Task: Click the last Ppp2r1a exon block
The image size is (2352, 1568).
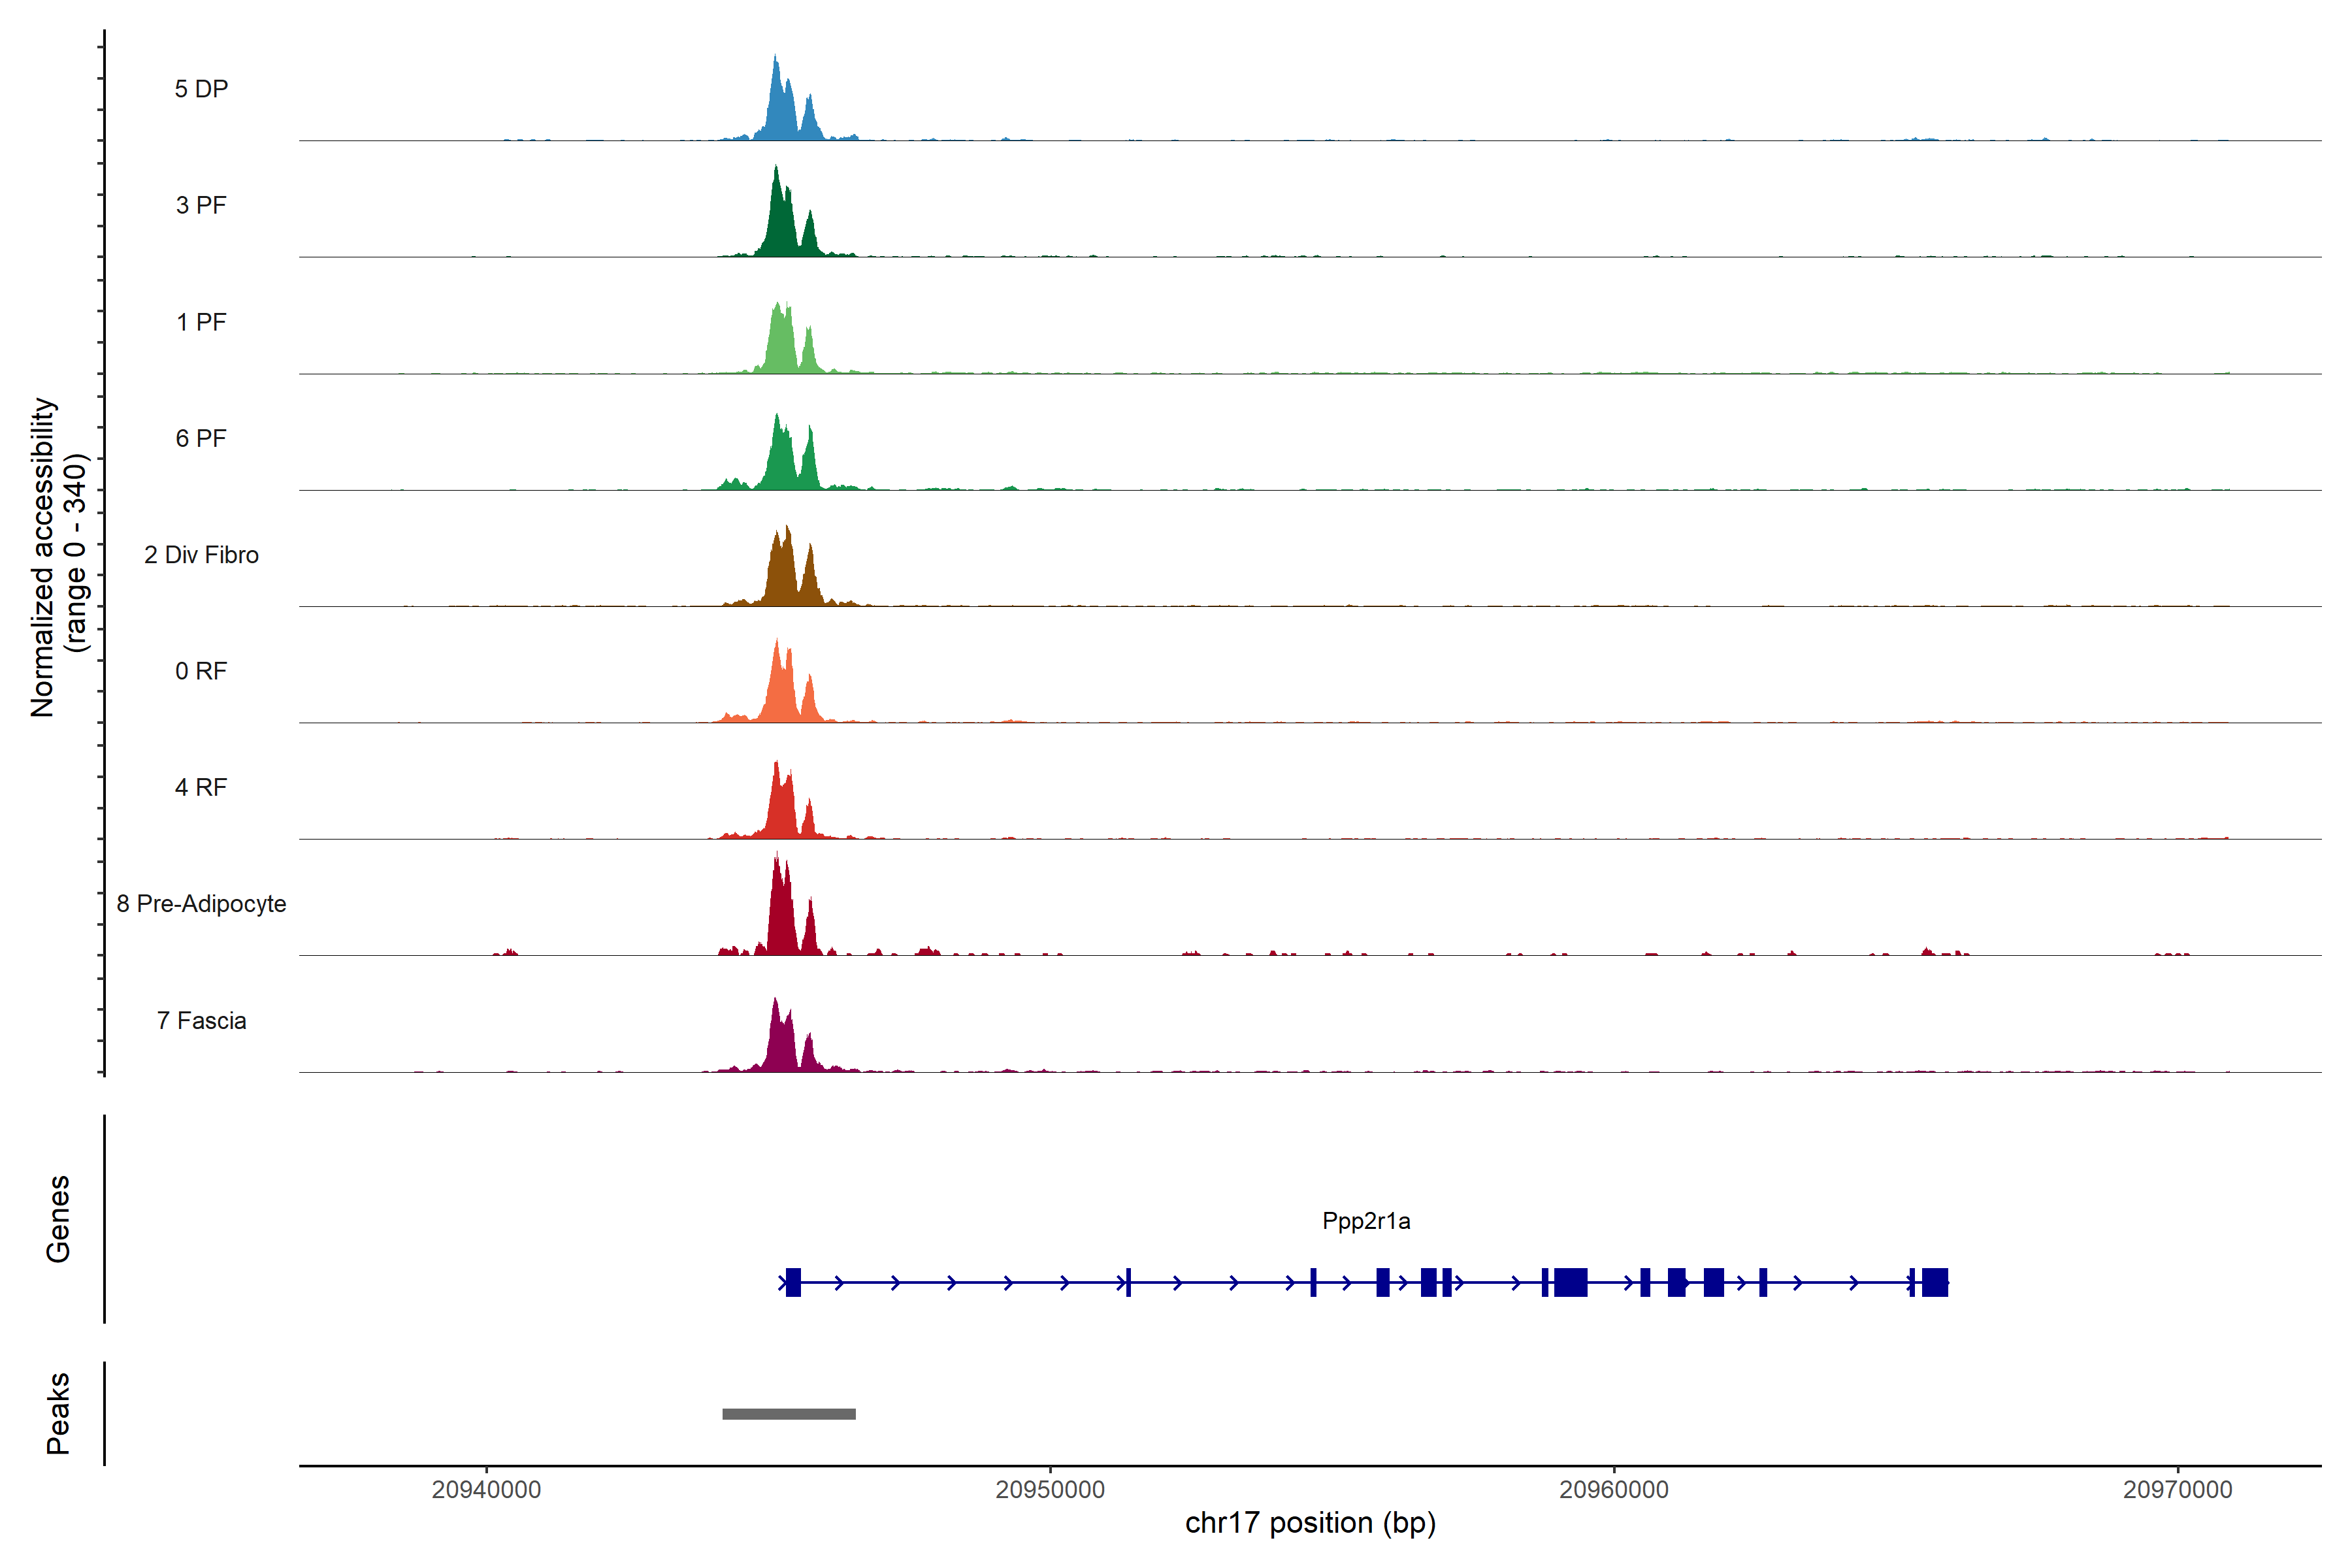Action: [x=1934, y=1282]
